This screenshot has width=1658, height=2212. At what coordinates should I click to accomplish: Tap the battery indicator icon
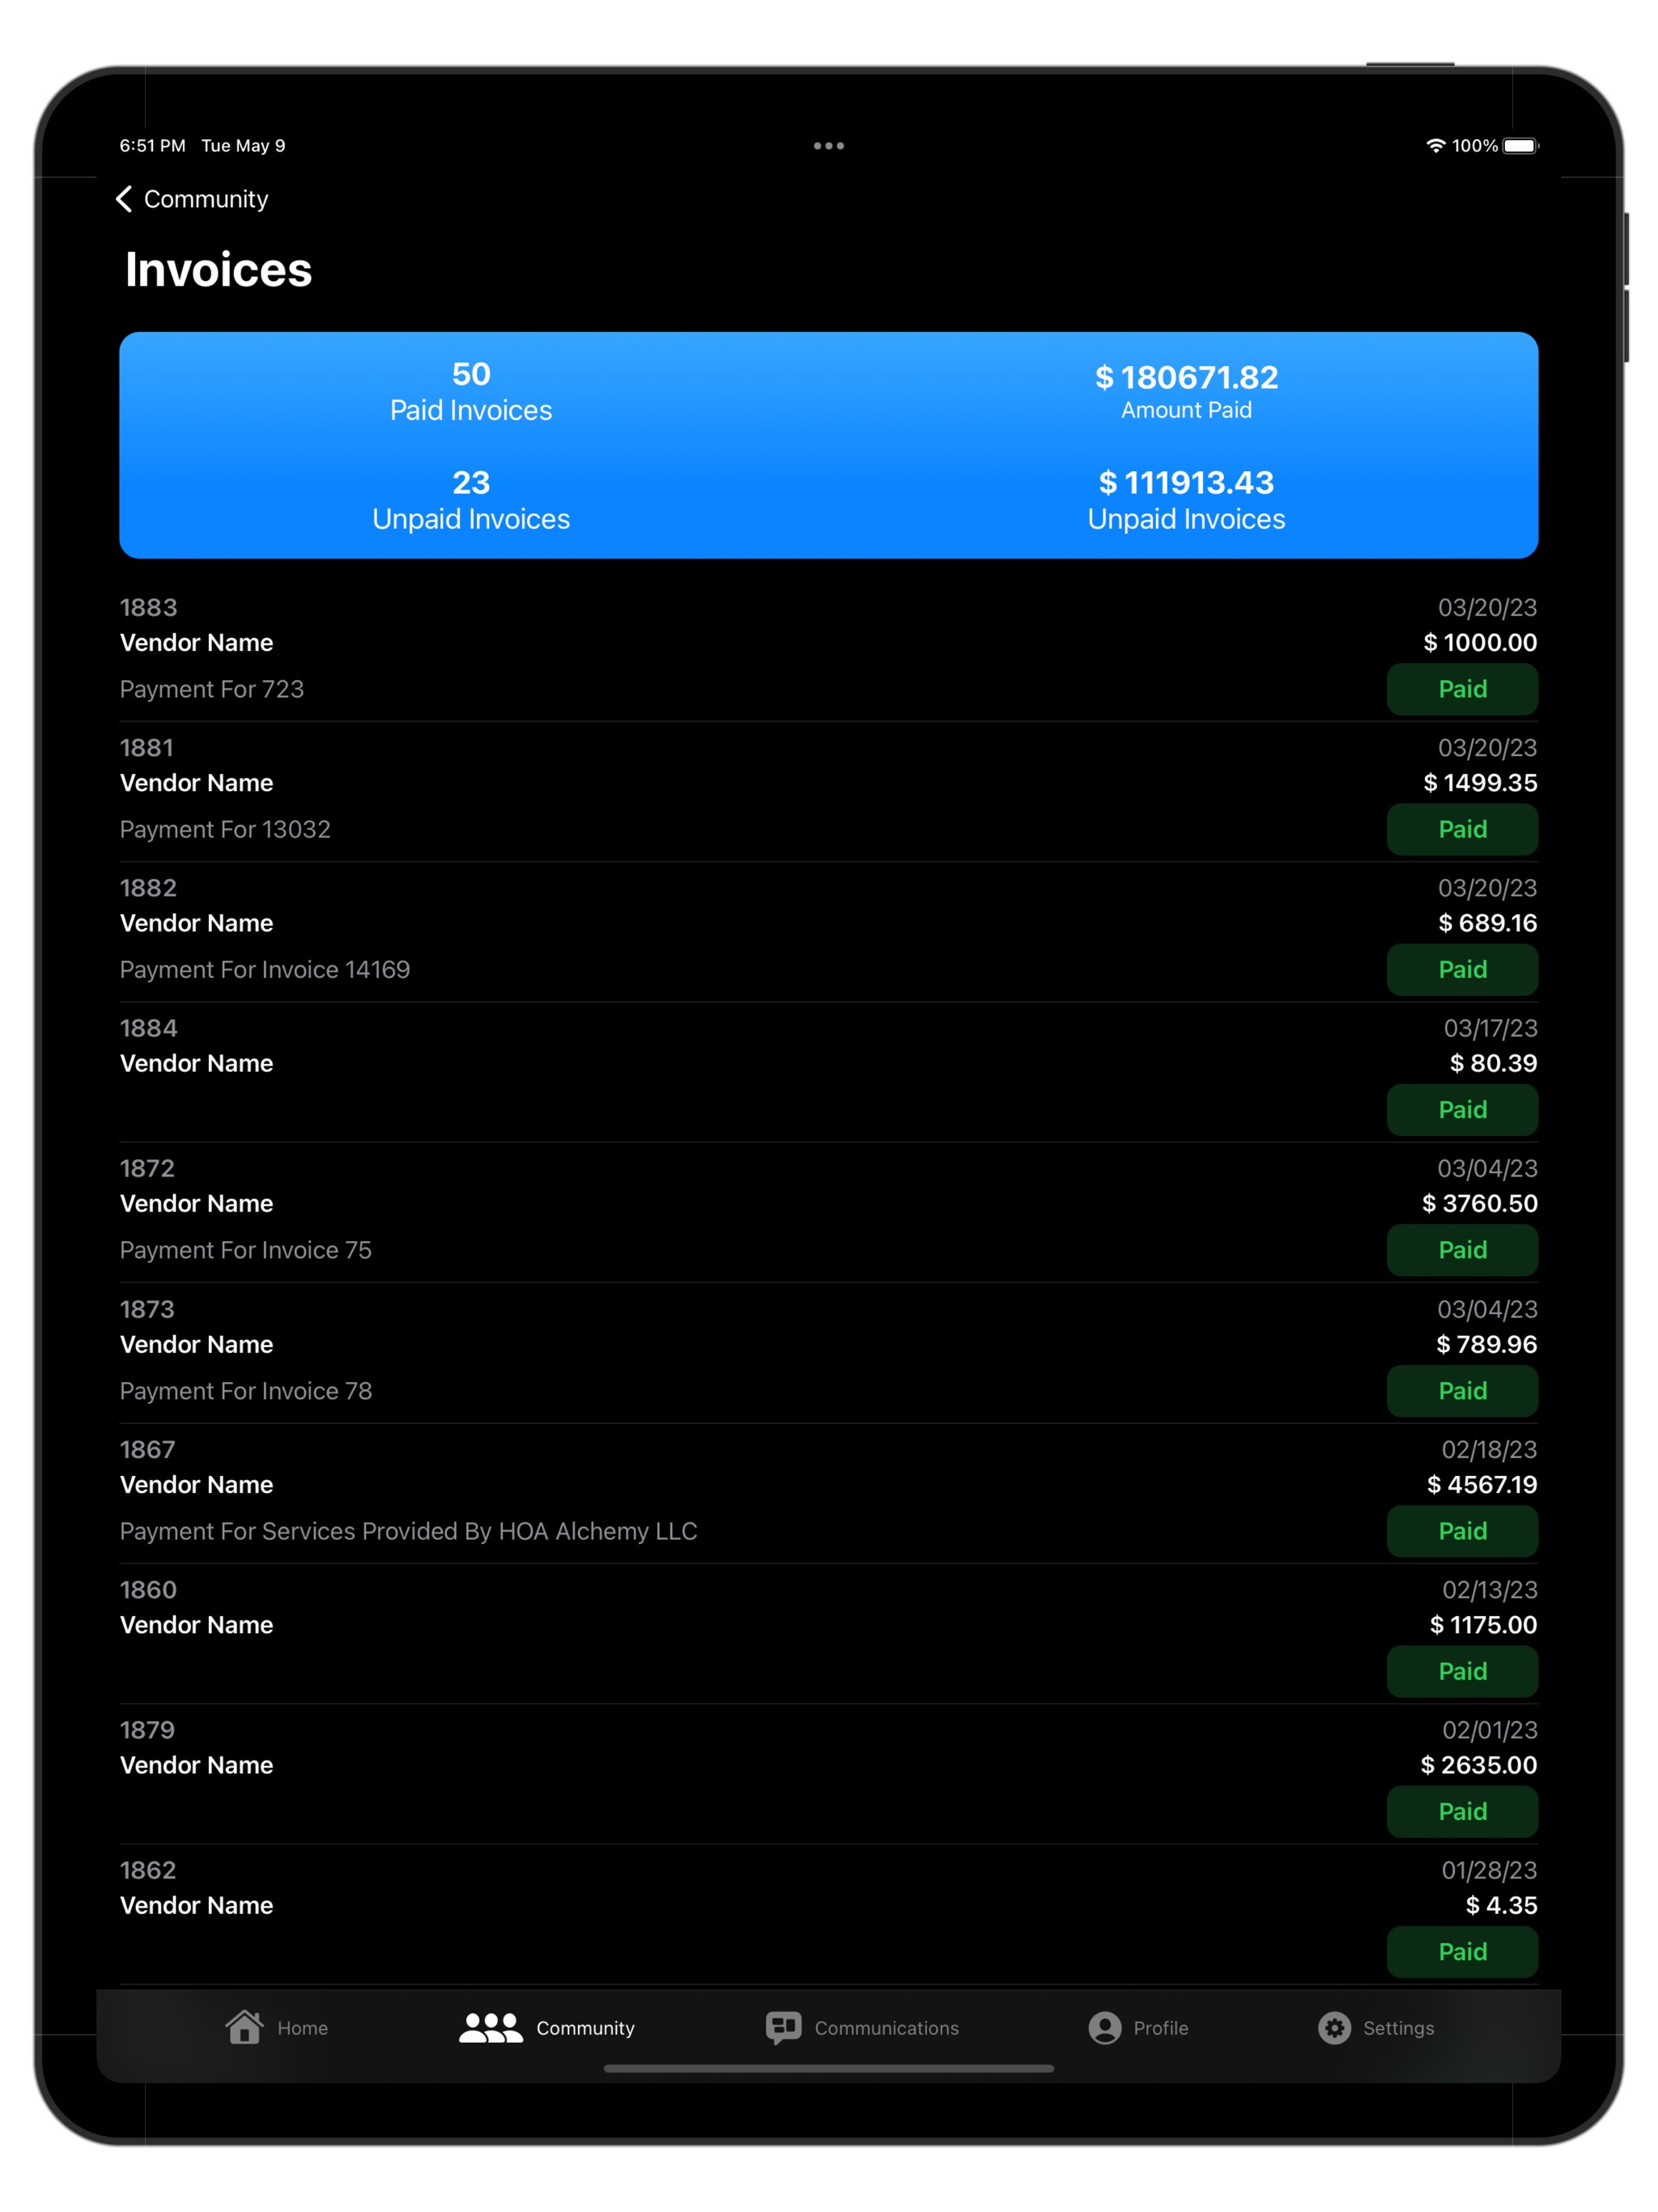1520,146
